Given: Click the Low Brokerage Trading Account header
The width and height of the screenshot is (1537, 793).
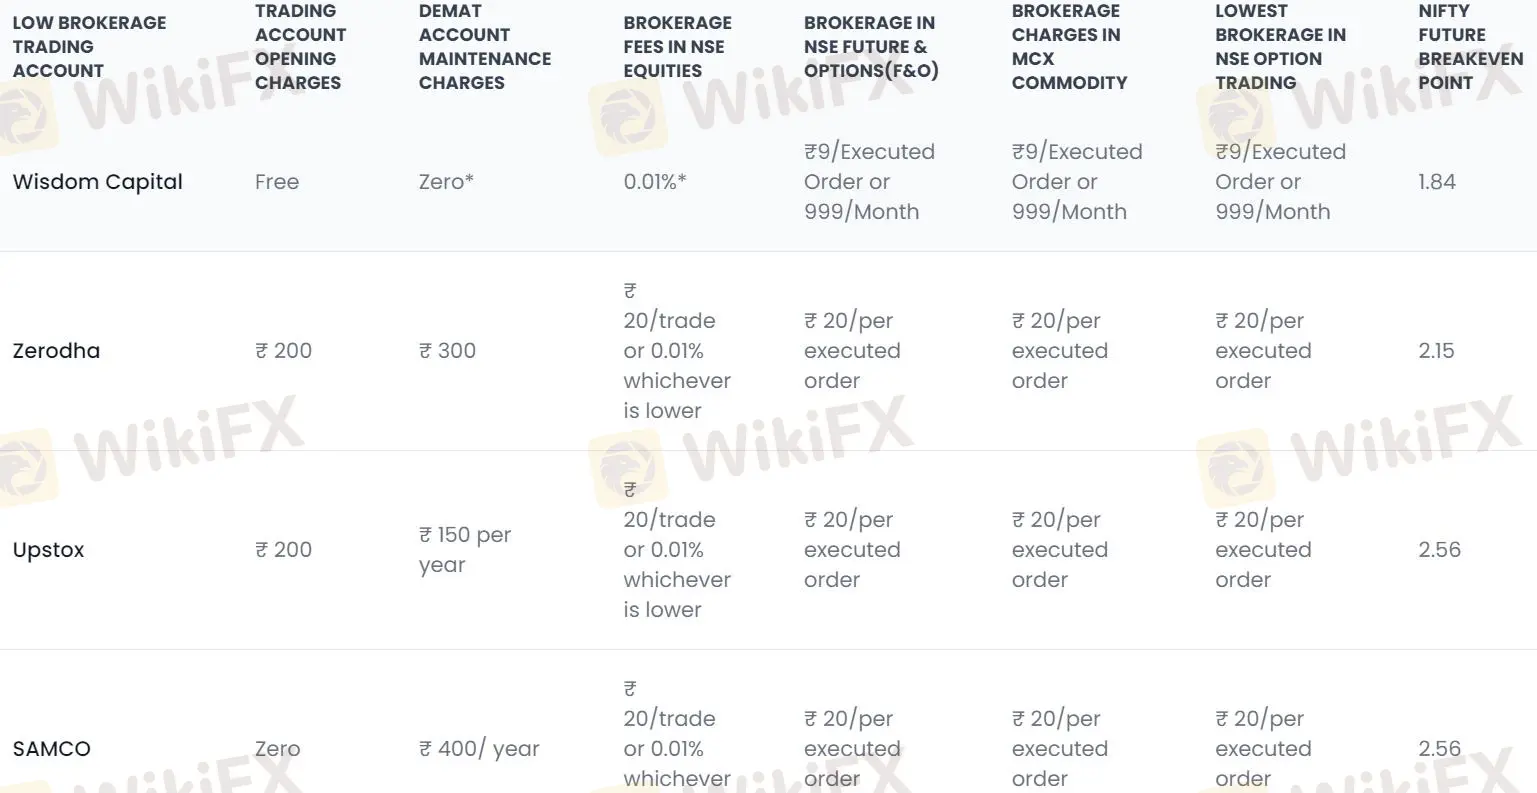Looking at the screenshot, I should coord(89,47).
